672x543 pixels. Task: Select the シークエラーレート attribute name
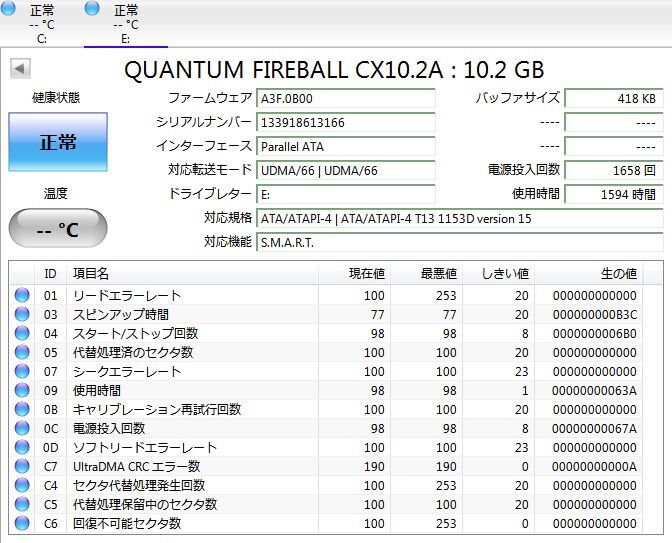(x=127, y=371)
